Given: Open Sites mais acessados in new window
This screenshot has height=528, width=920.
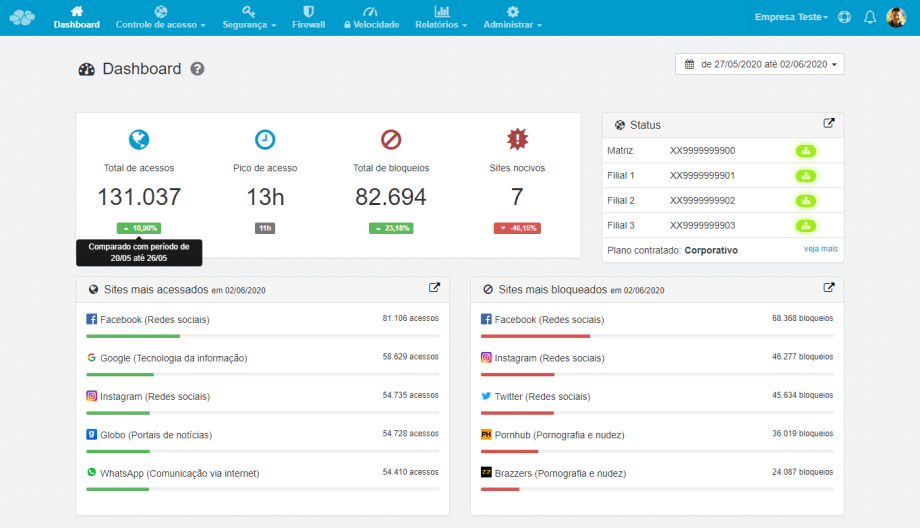Looking at the screenshot, I should click(434, 288).
